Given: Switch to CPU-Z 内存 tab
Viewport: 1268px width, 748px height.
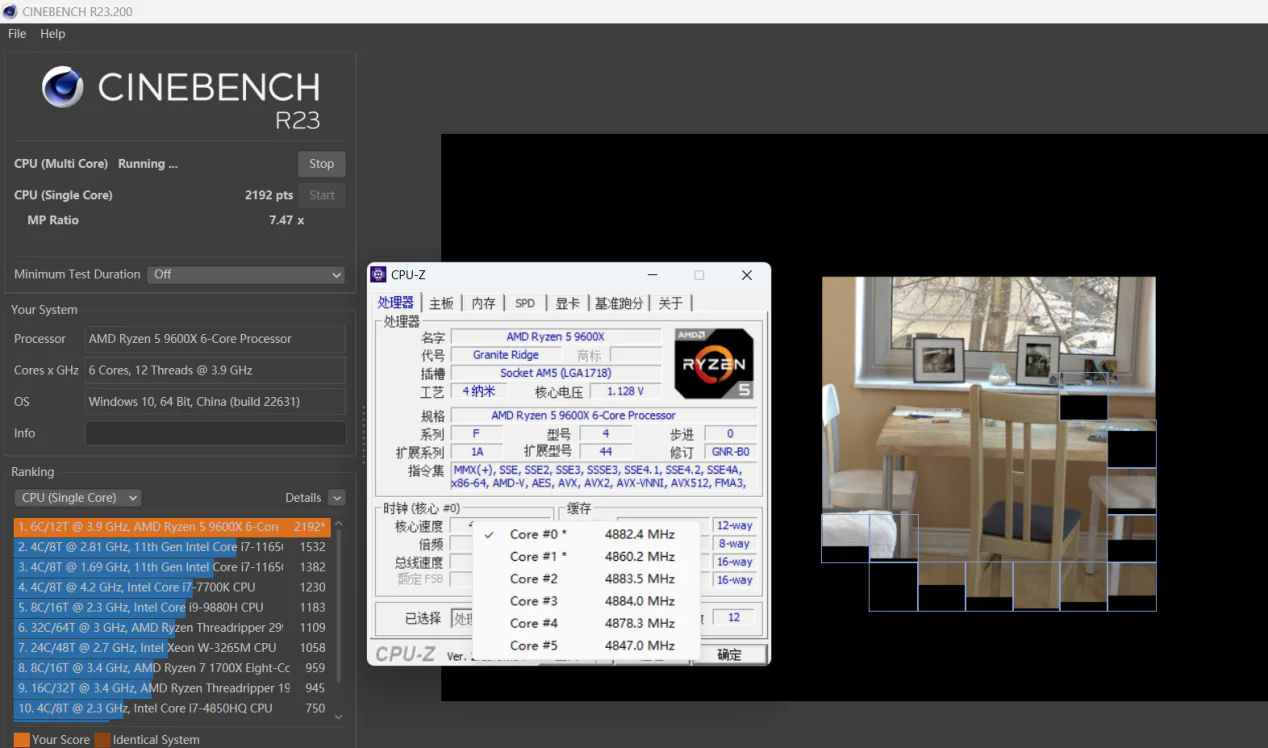Looking at the screenshot, I should (484, 303).
